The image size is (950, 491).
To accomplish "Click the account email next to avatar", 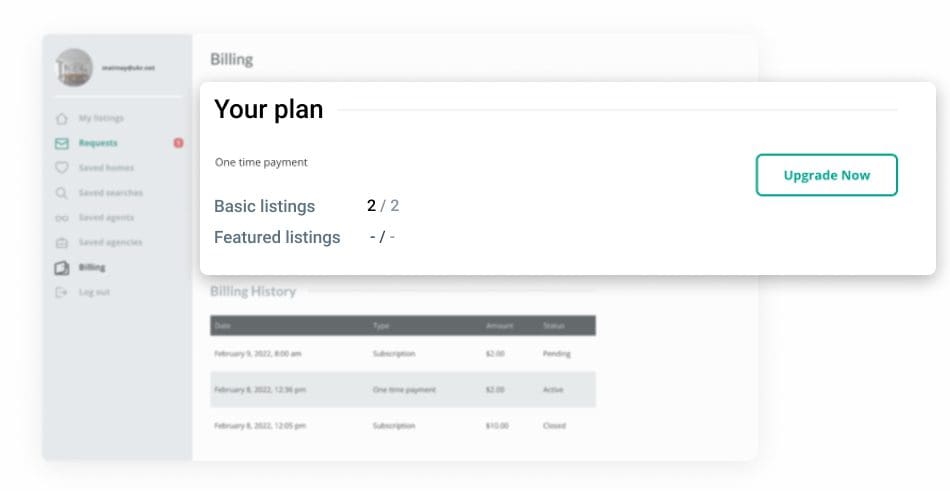I will click(x=128, y=68).
